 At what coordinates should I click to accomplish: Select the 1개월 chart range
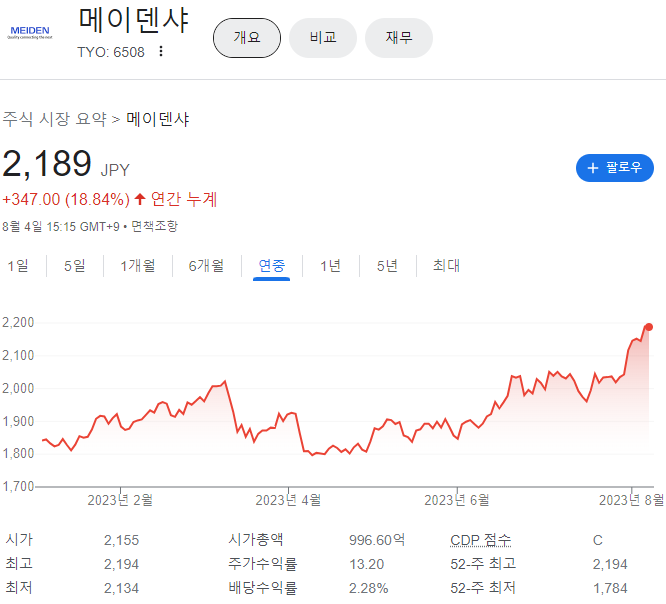(x=138, y=266)
